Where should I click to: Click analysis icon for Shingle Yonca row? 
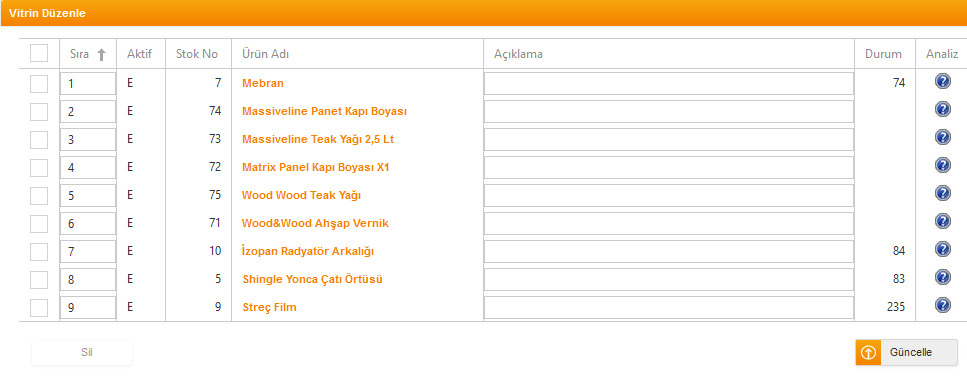pos(942,277)
